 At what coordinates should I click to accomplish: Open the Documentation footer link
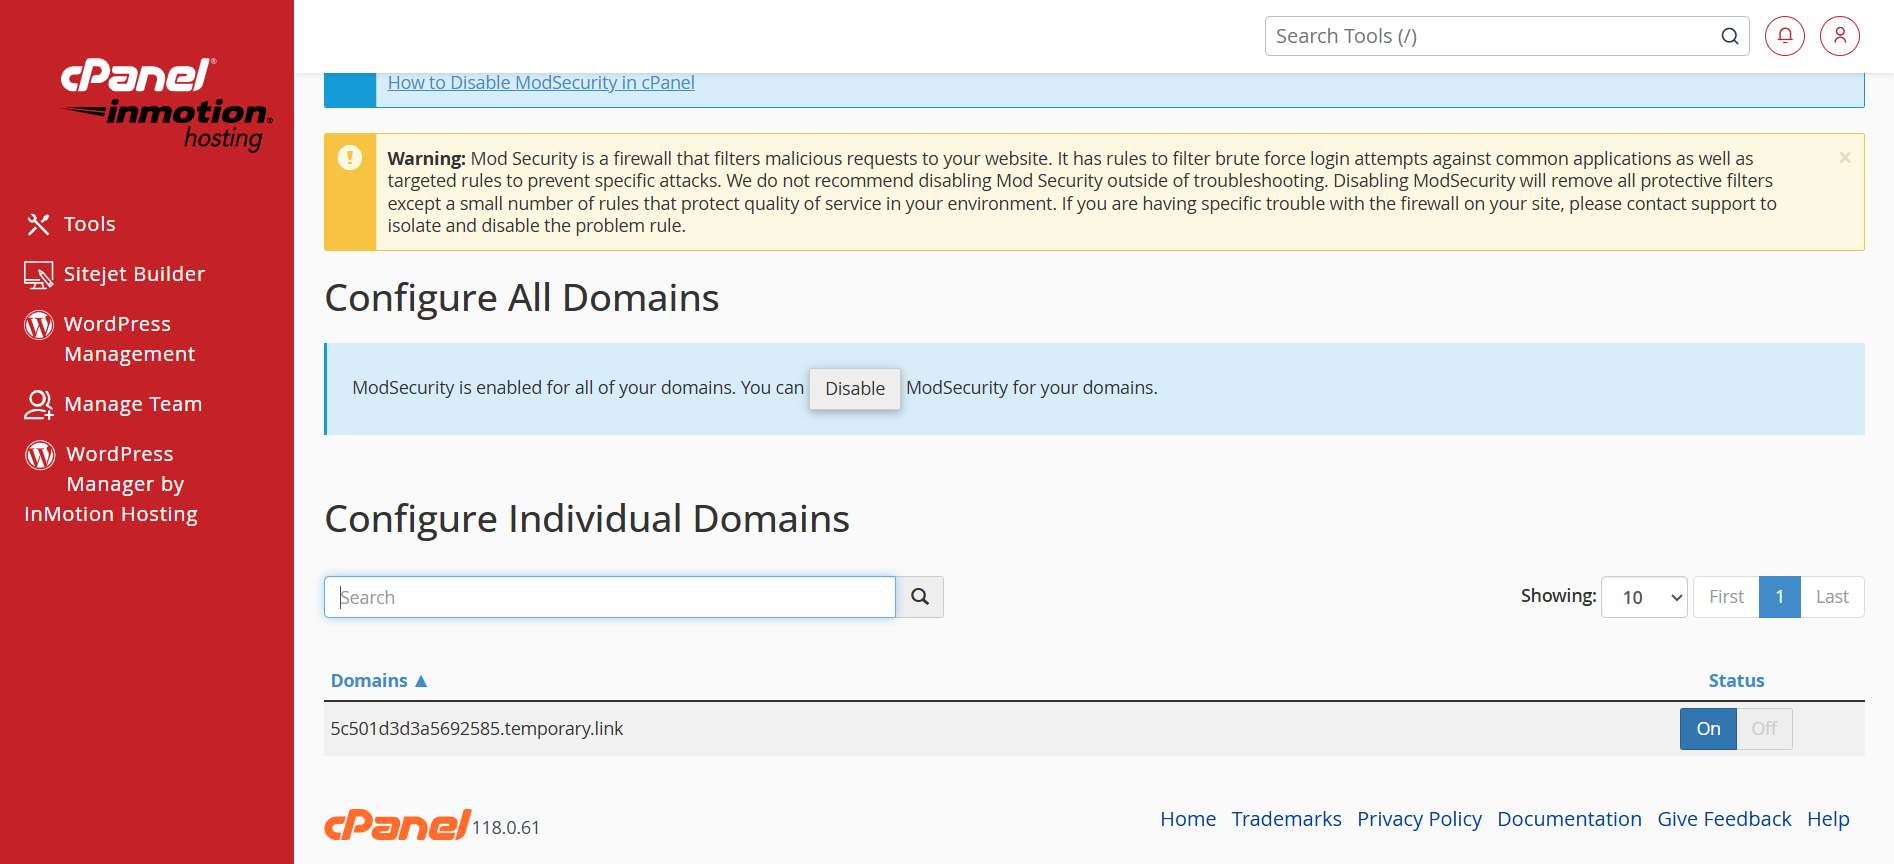click(1569, 819)
